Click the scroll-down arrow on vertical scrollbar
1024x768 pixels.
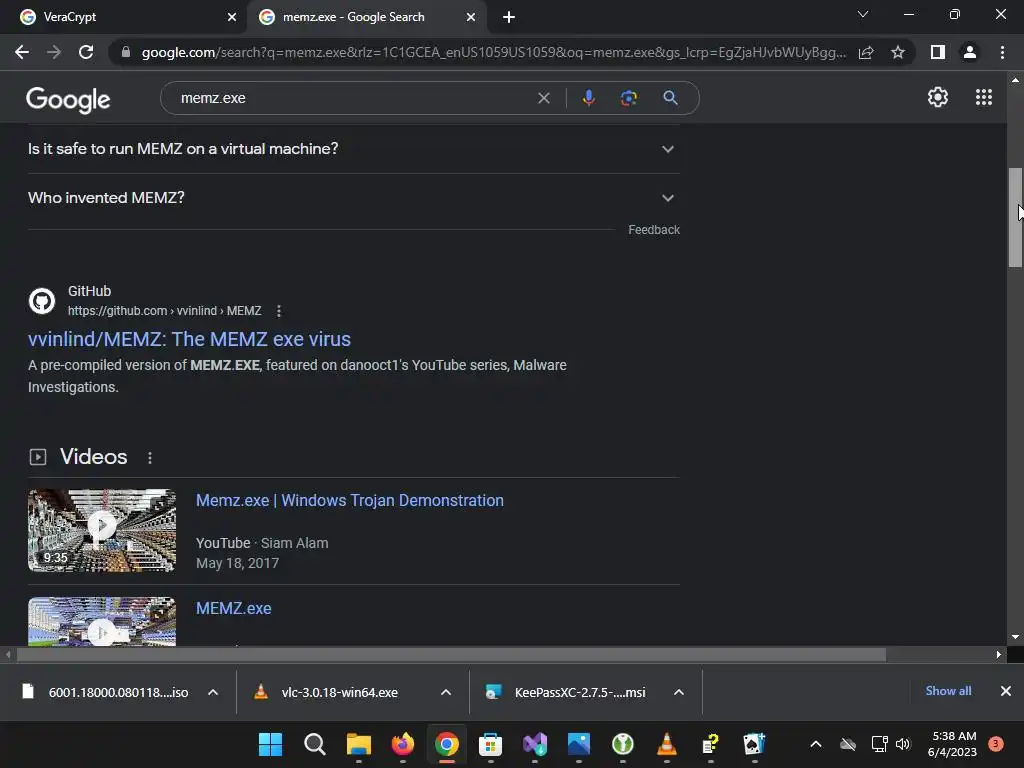1015,637
